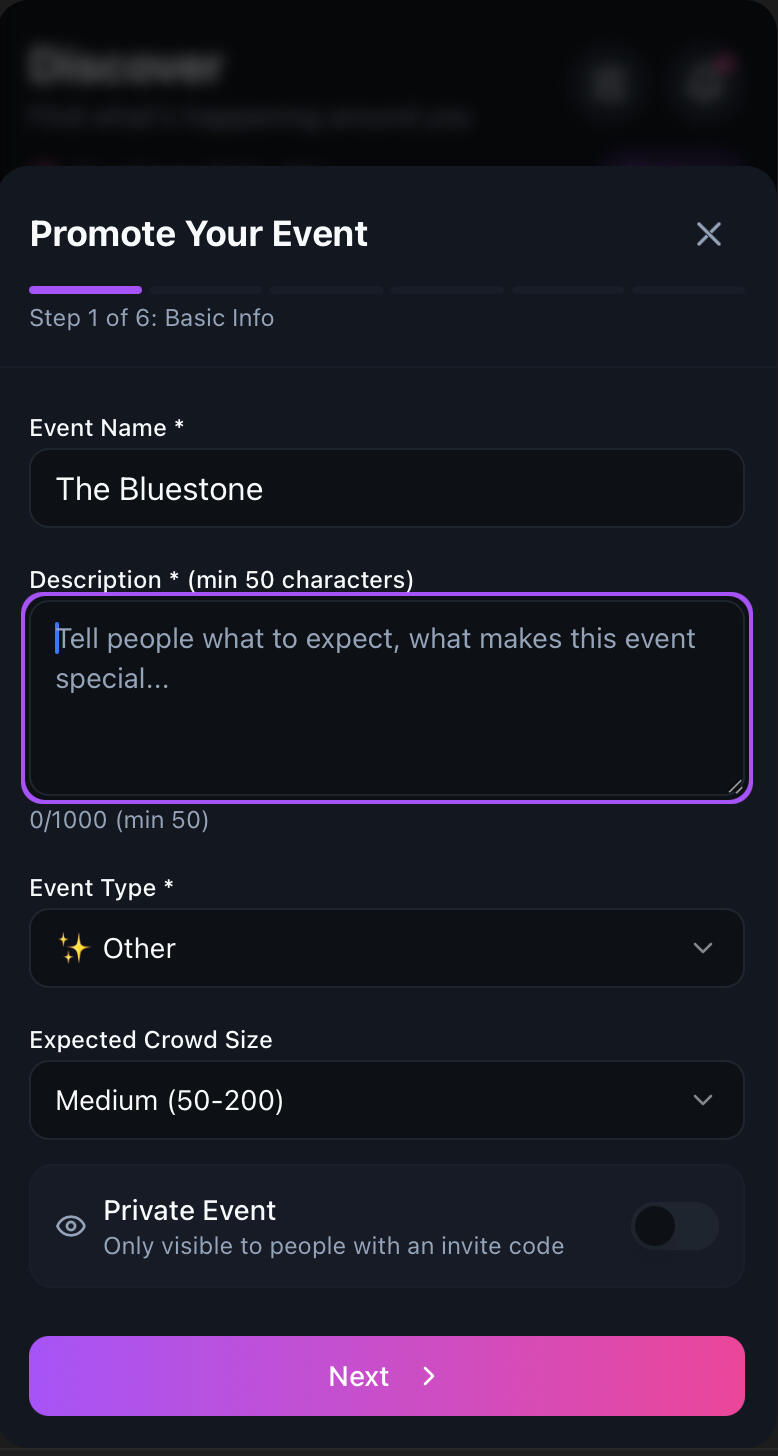Select the second progress step segment

207,290
